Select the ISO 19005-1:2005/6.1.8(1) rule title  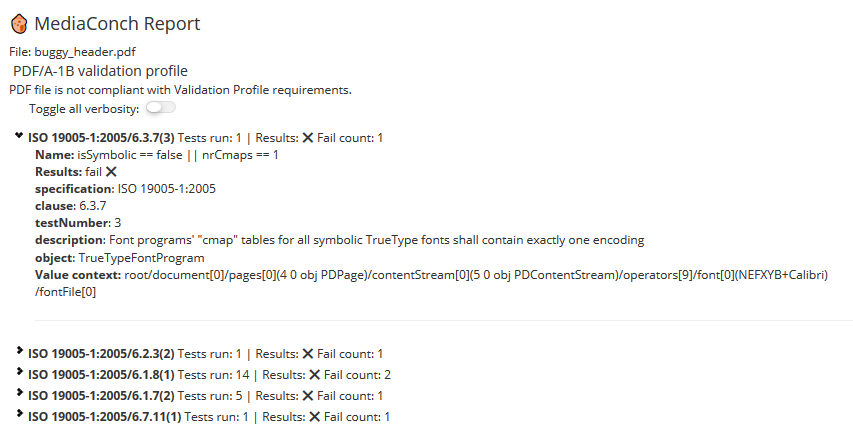(x=101, y=375)
